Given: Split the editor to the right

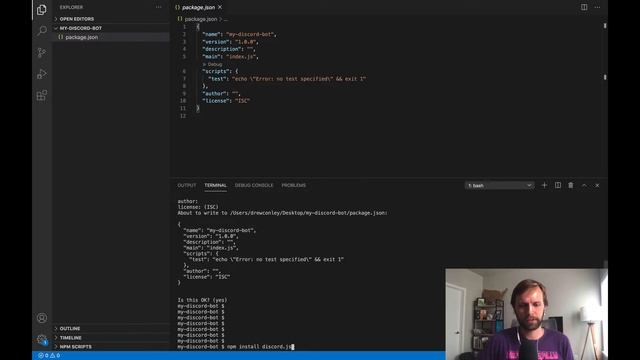Looking at the screenshot, I should (584, 7).
